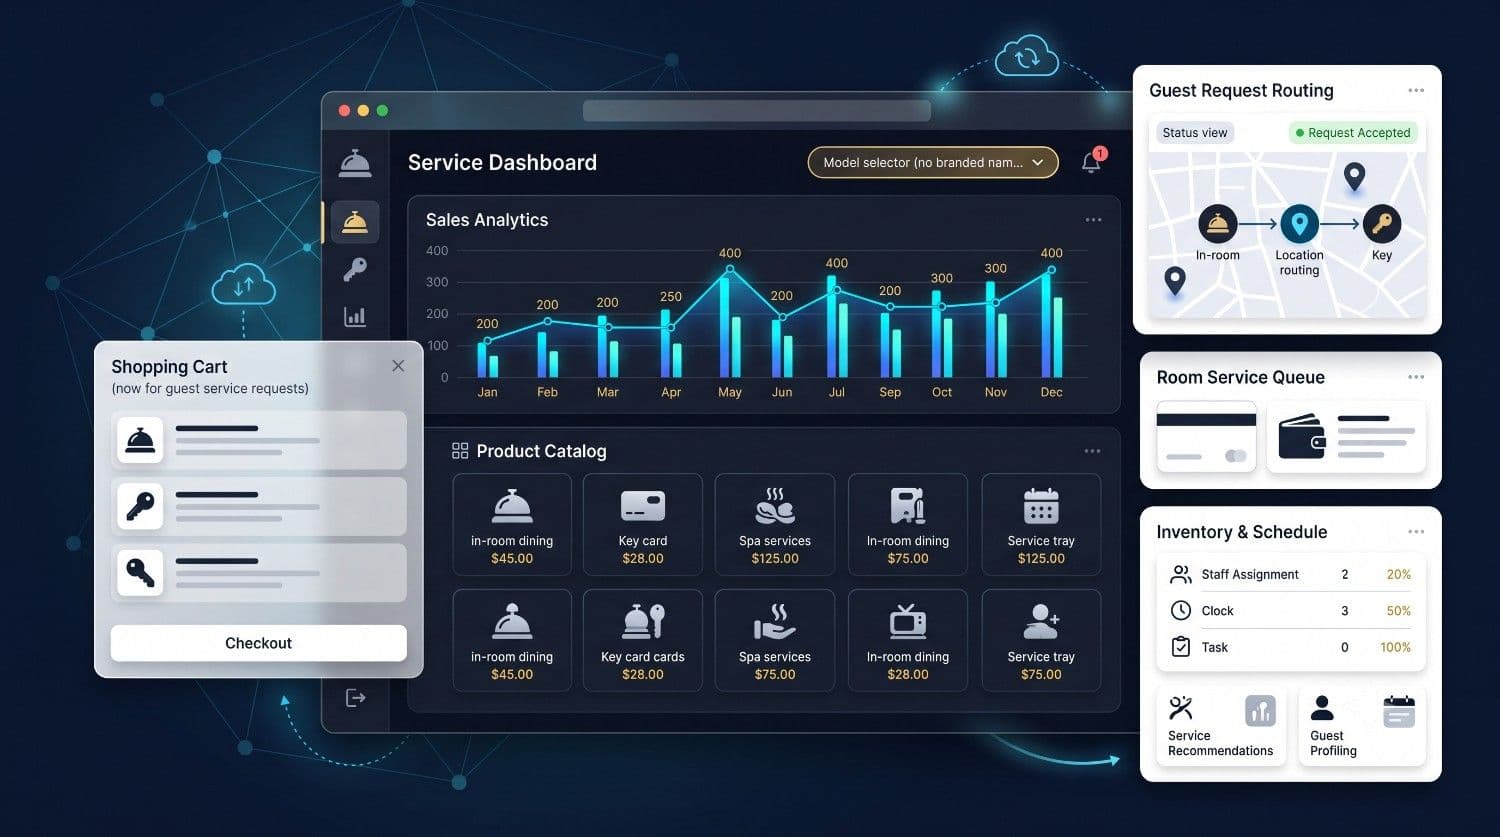Image resolution: width=1500 pixels, height=837 pixels.
Task: Click the logout icon at sidebar bottom
Action: 355,698
